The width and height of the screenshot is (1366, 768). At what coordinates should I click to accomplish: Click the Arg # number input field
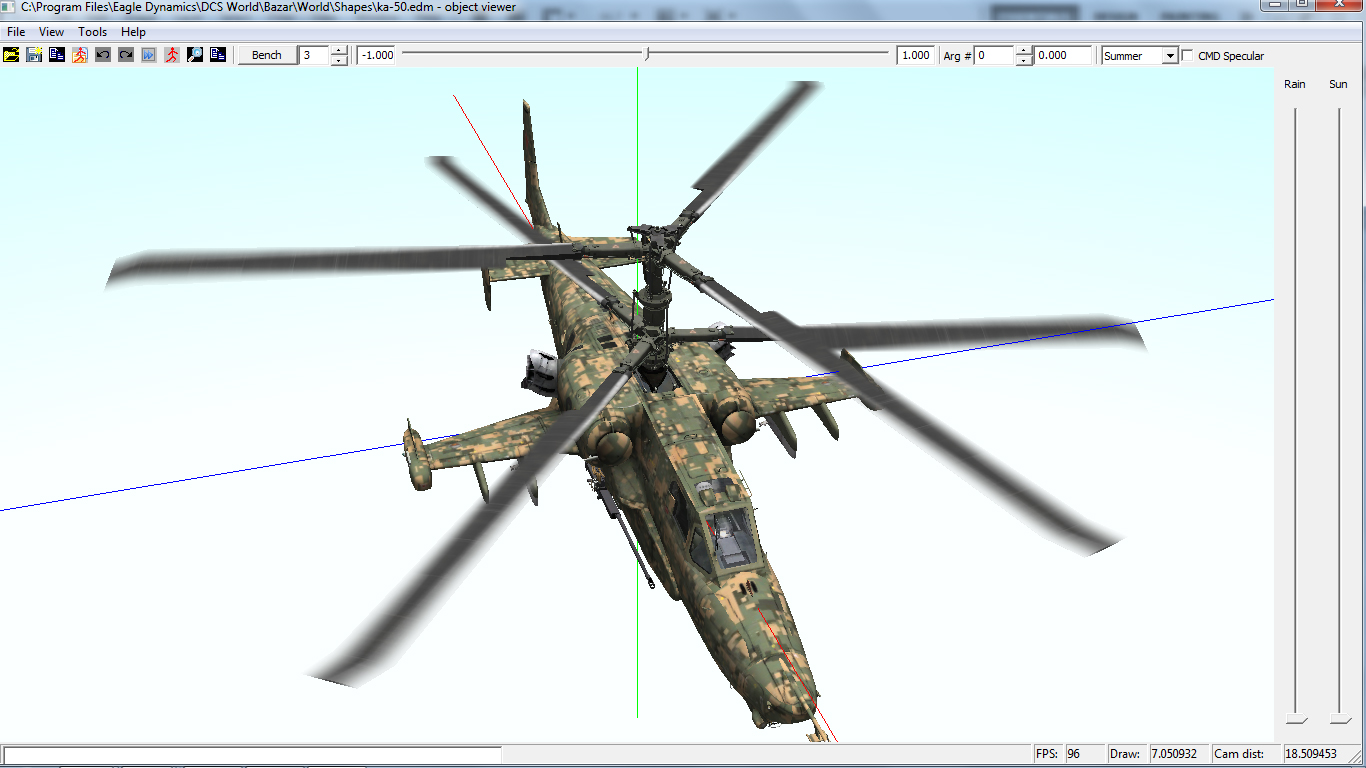[994, 56]
